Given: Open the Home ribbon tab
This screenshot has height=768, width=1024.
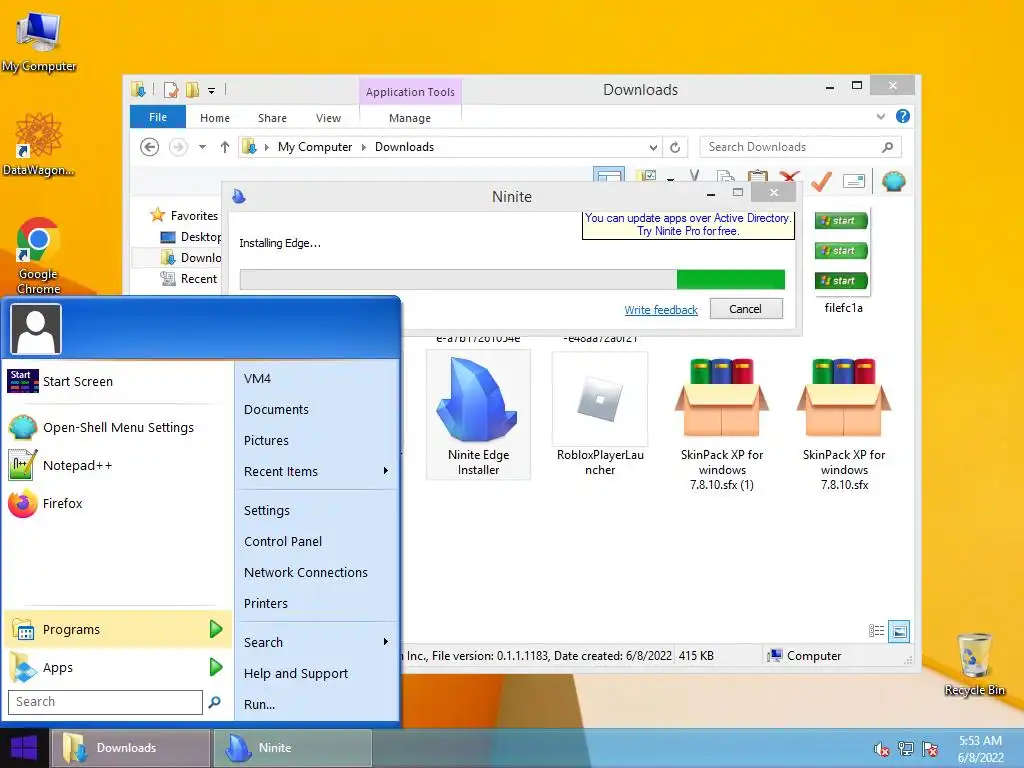Looking at the screenshot, I should point(215,118).
